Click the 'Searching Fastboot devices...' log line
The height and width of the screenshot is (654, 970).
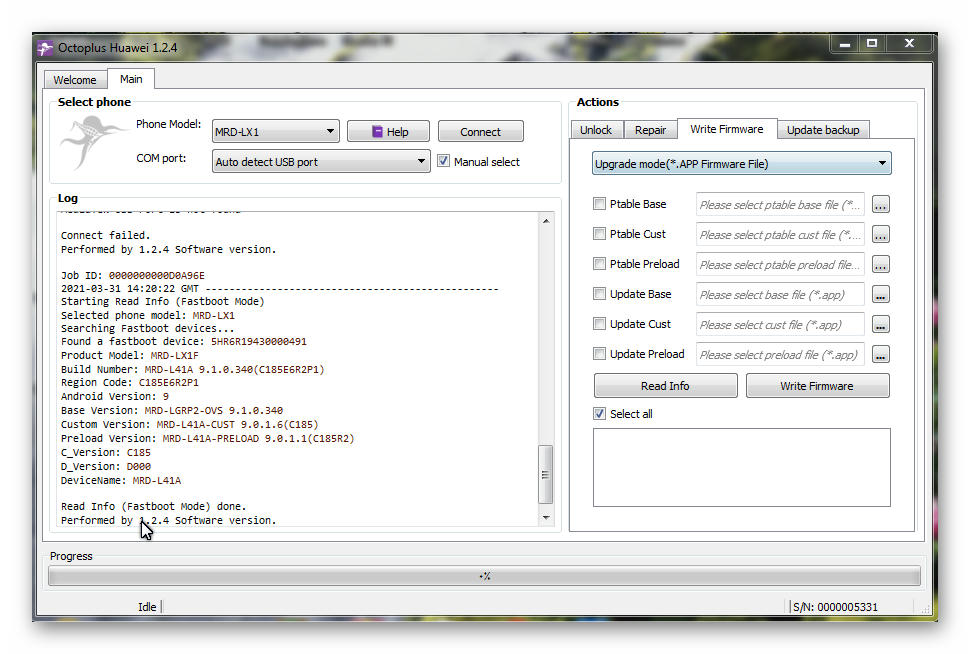tap(147, 329)
